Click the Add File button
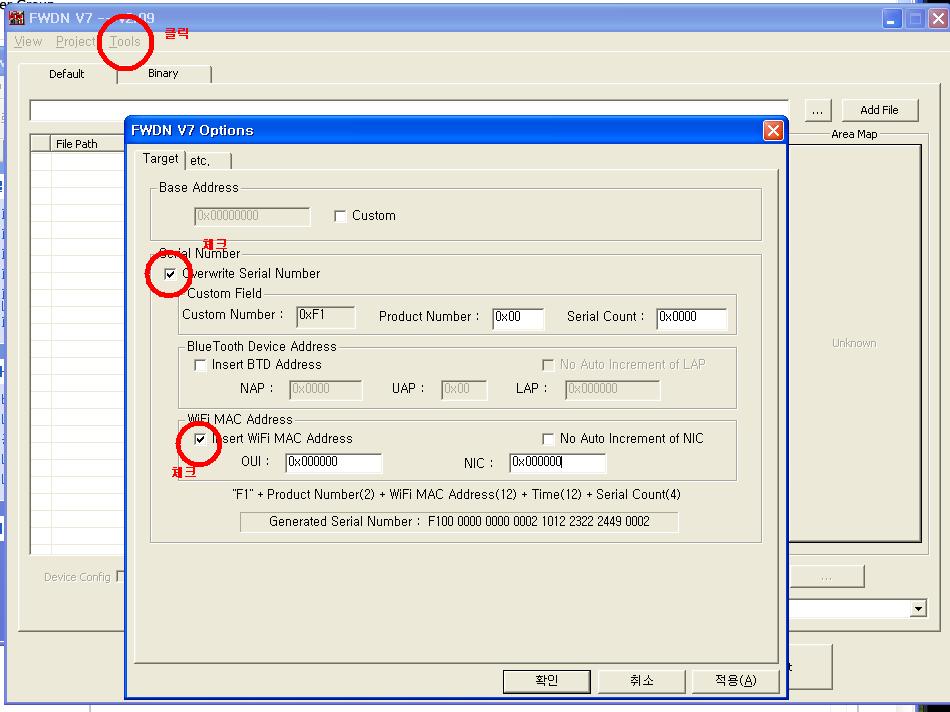 click(880, 110)
